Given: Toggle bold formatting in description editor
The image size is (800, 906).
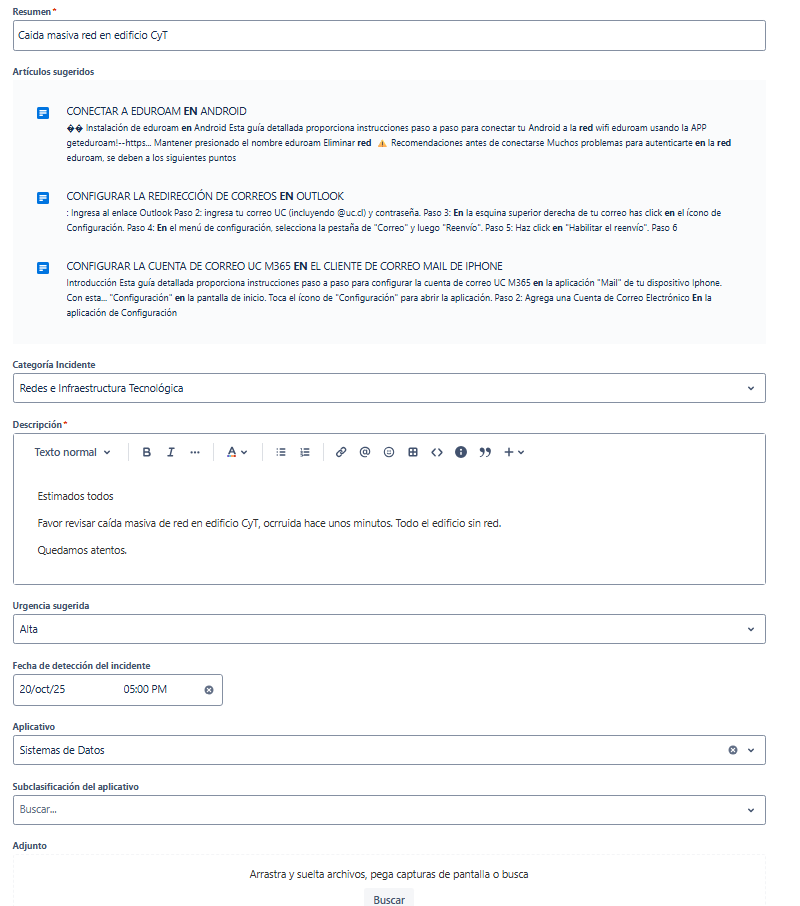Looking at the screenshot, I should (x=147, y=452).
